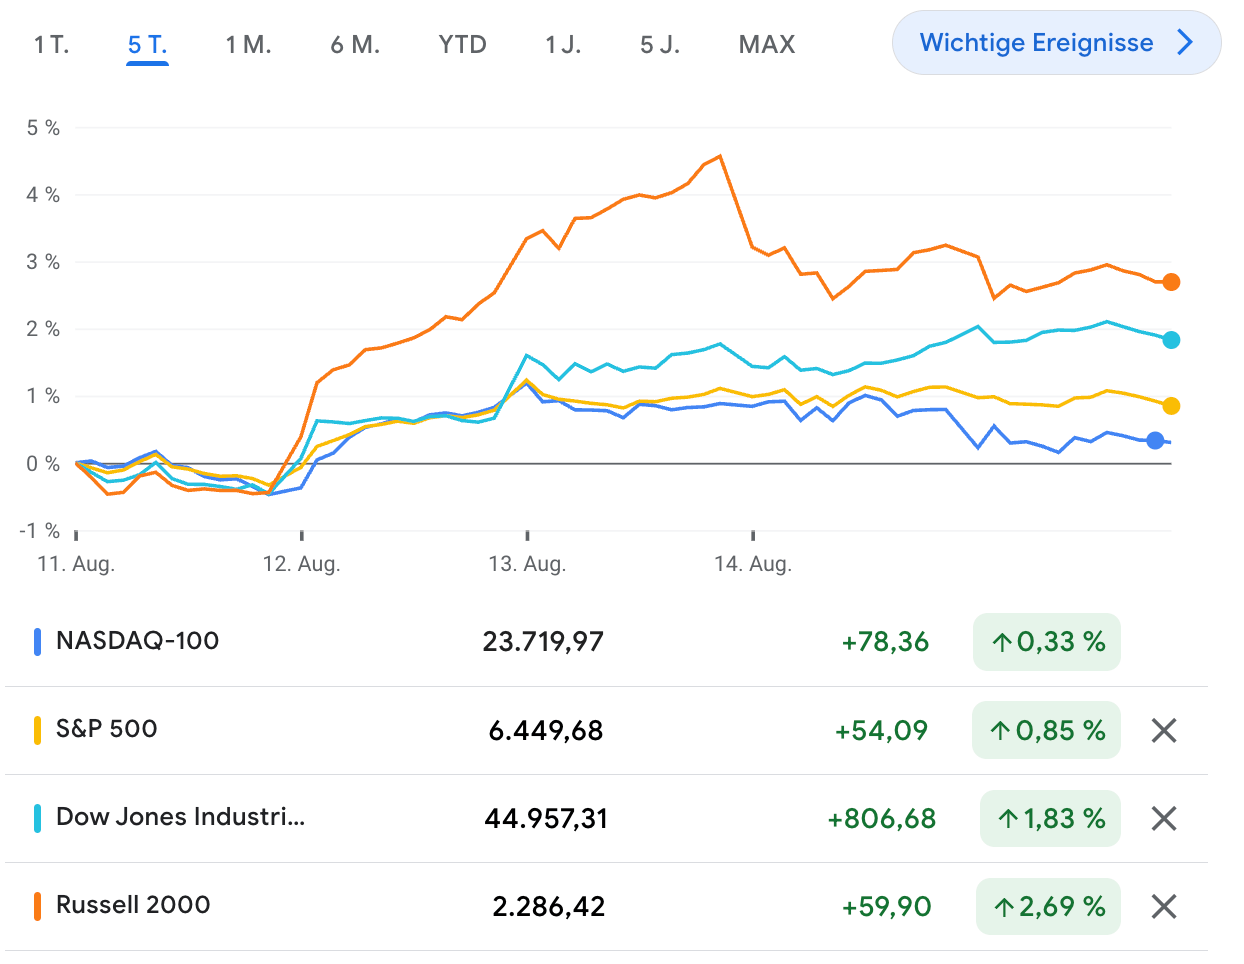
Task: Open the Dow Jones Industri… index row
Action: [x=606, y=819]
